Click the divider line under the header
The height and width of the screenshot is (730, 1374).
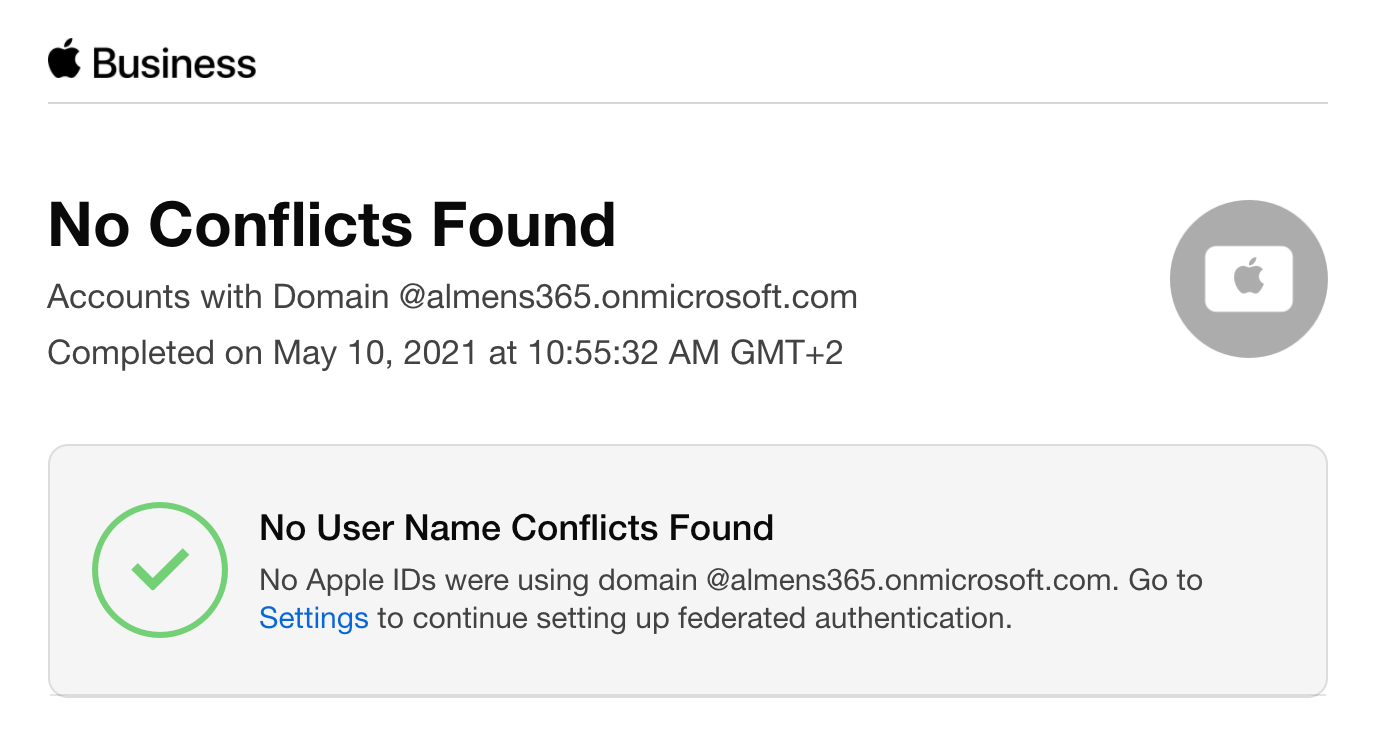(687, 103)
